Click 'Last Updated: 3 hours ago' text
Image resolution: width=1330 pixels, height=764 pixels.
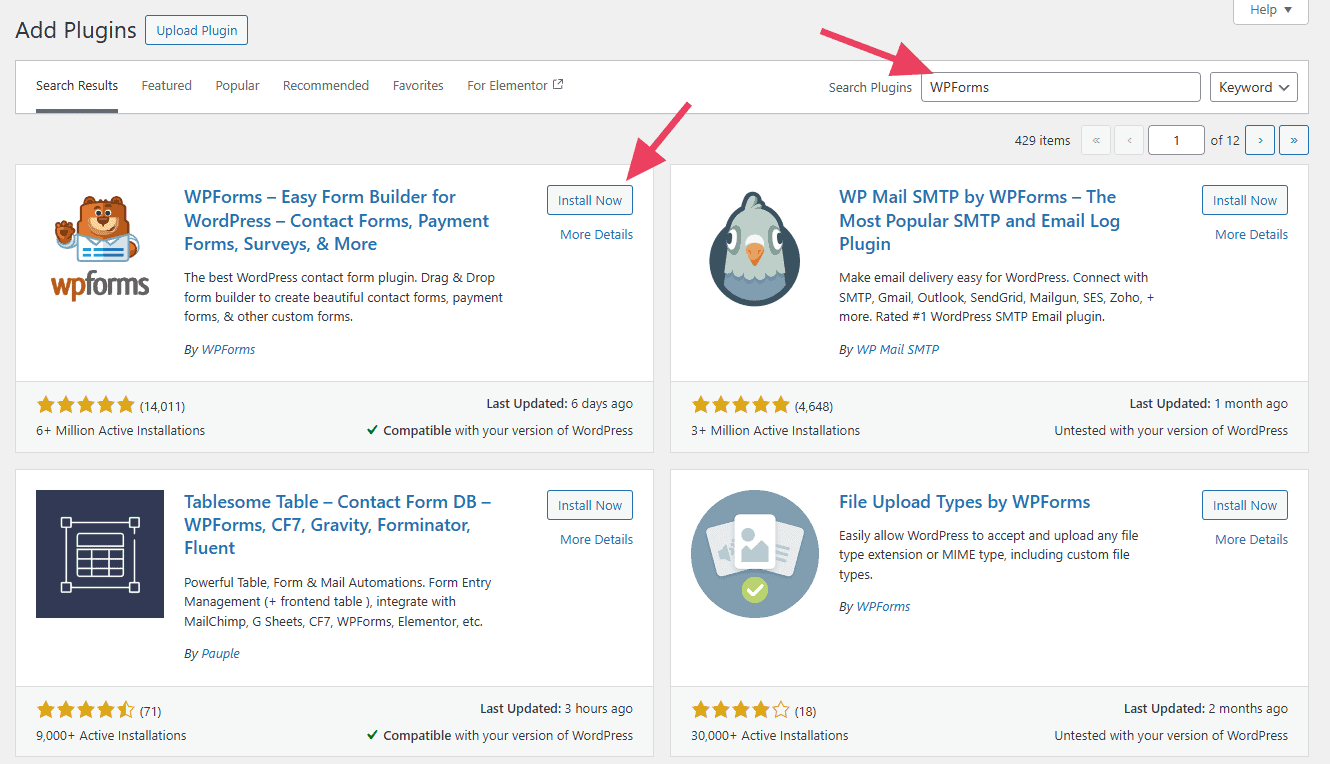[556, 709]
